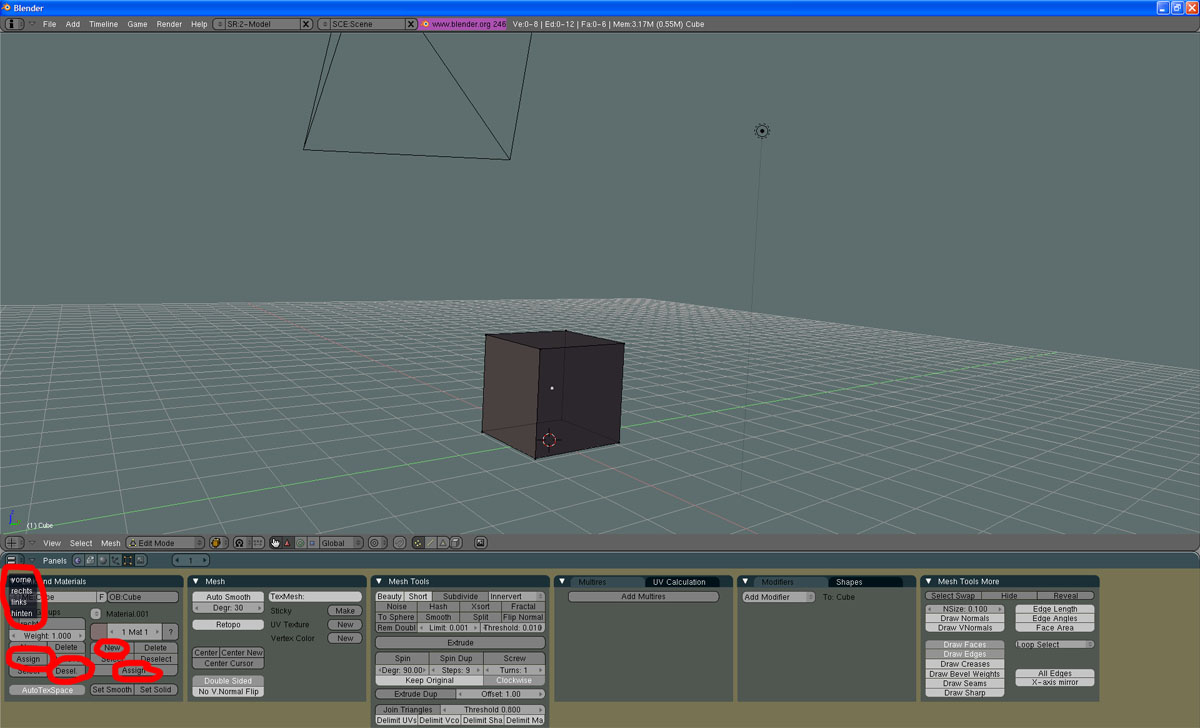Adjust the Weight 1.000 slider
The image size is (1200, 728).
click(x=47, y=636)
